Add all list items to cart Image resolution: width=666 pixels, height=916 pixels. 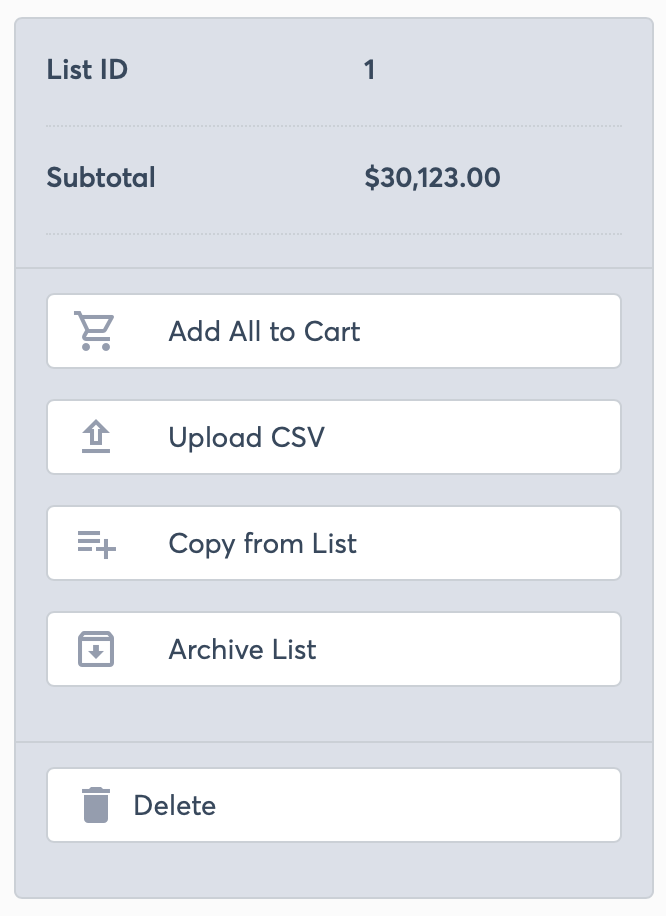[334, 331]
